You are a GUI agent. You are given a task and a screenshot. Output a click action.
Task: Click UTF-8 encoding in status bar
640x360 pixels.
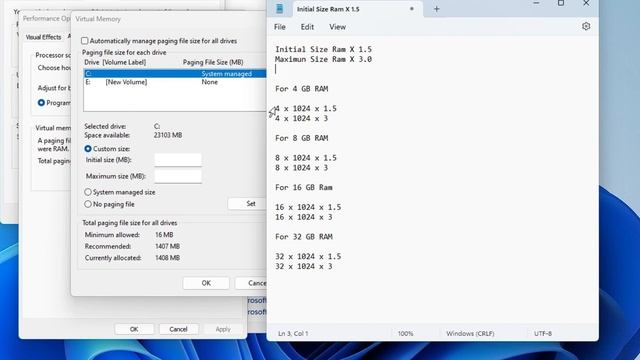coord(543,333)
